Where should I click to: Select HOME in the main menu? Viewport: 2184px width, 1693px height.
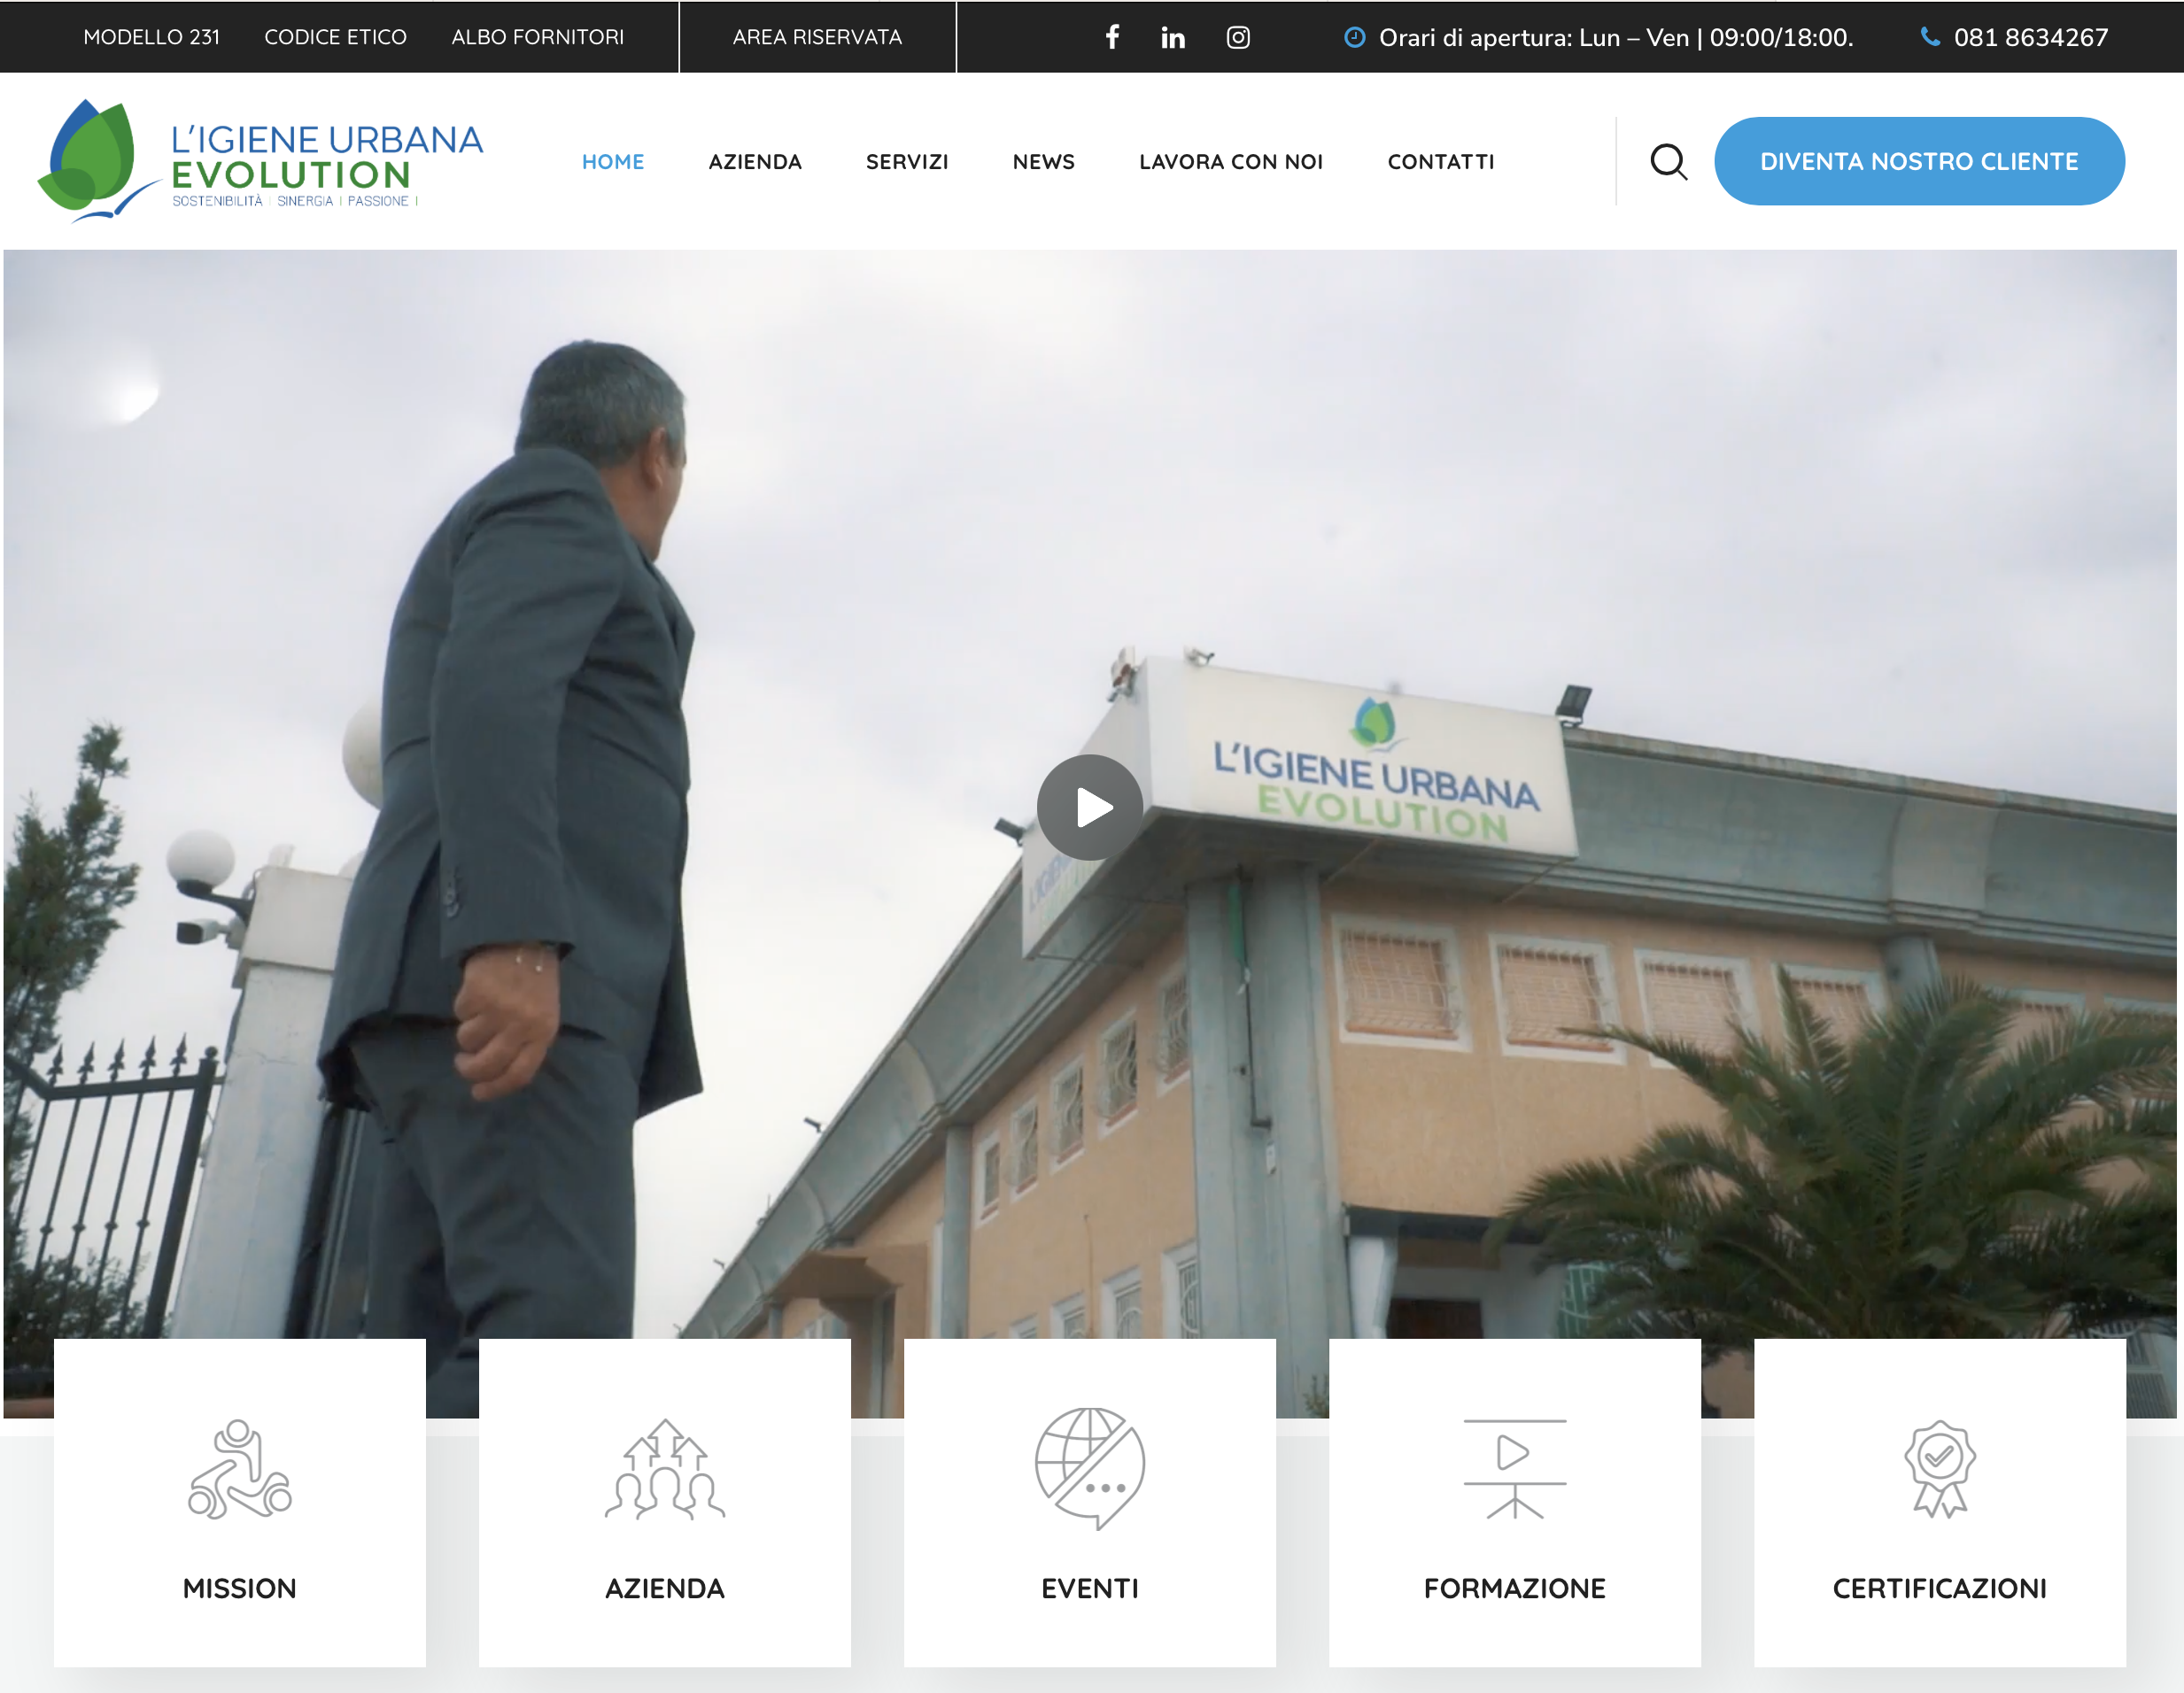tap(613, 162)
